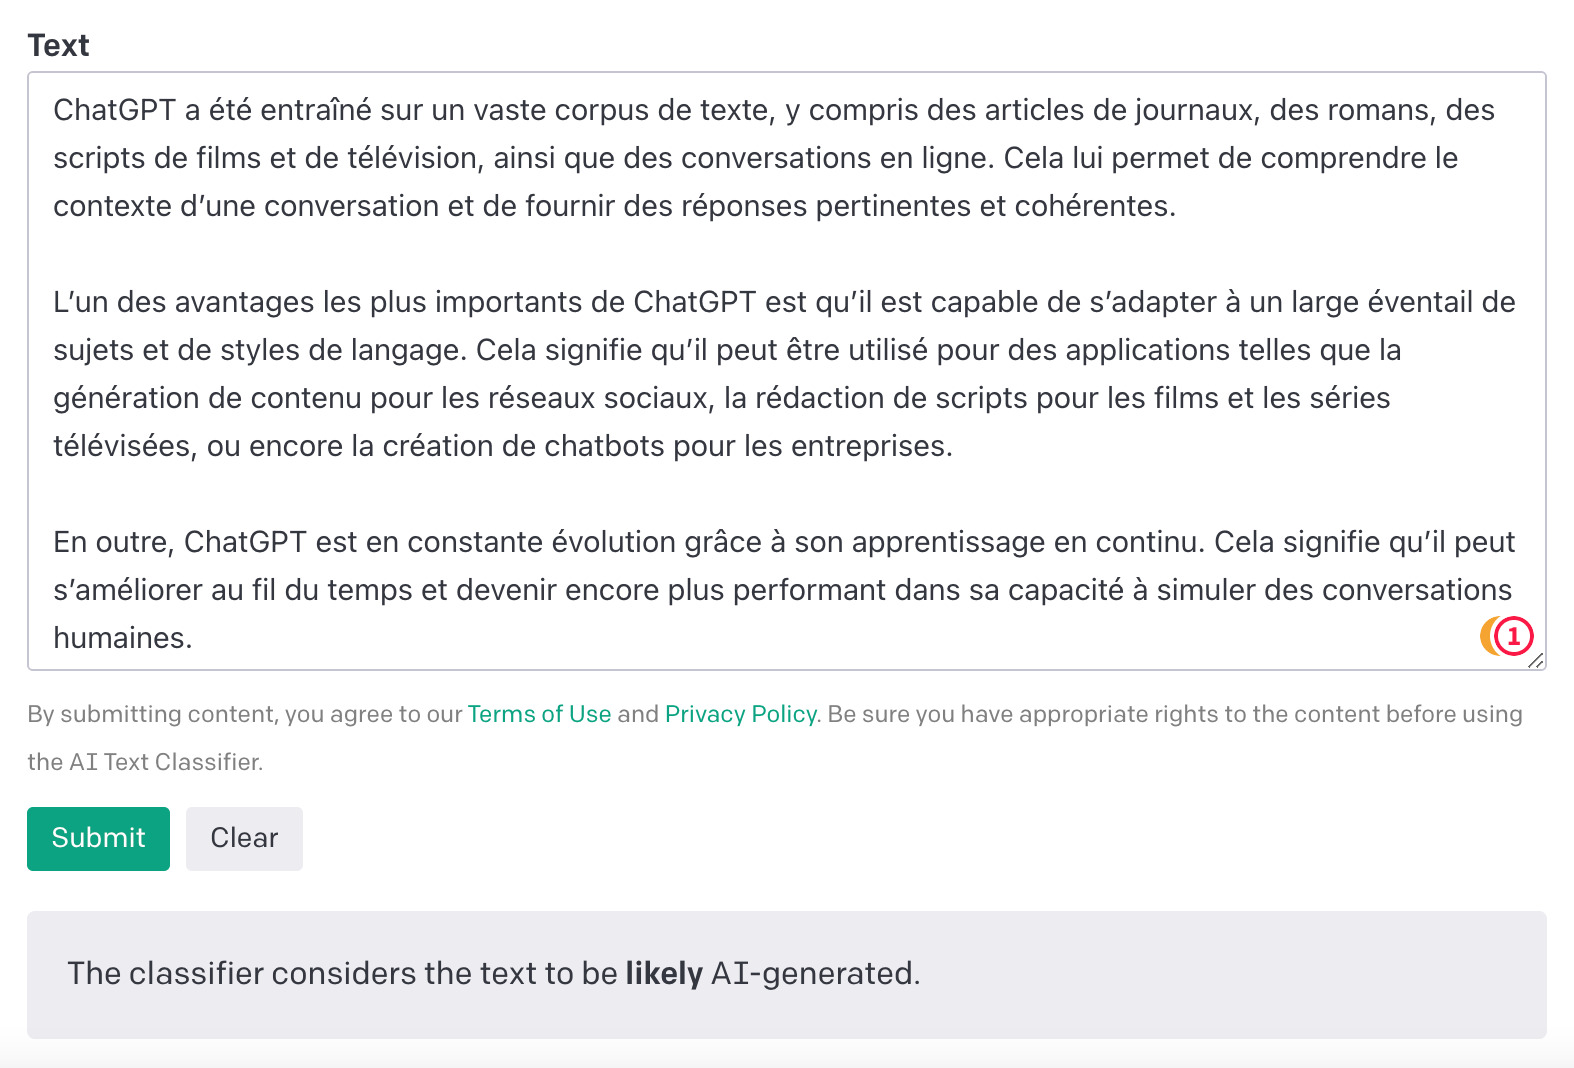Click the green Submit button
This screenshot has height=1068, width=1574.
[x=98, y=838]
